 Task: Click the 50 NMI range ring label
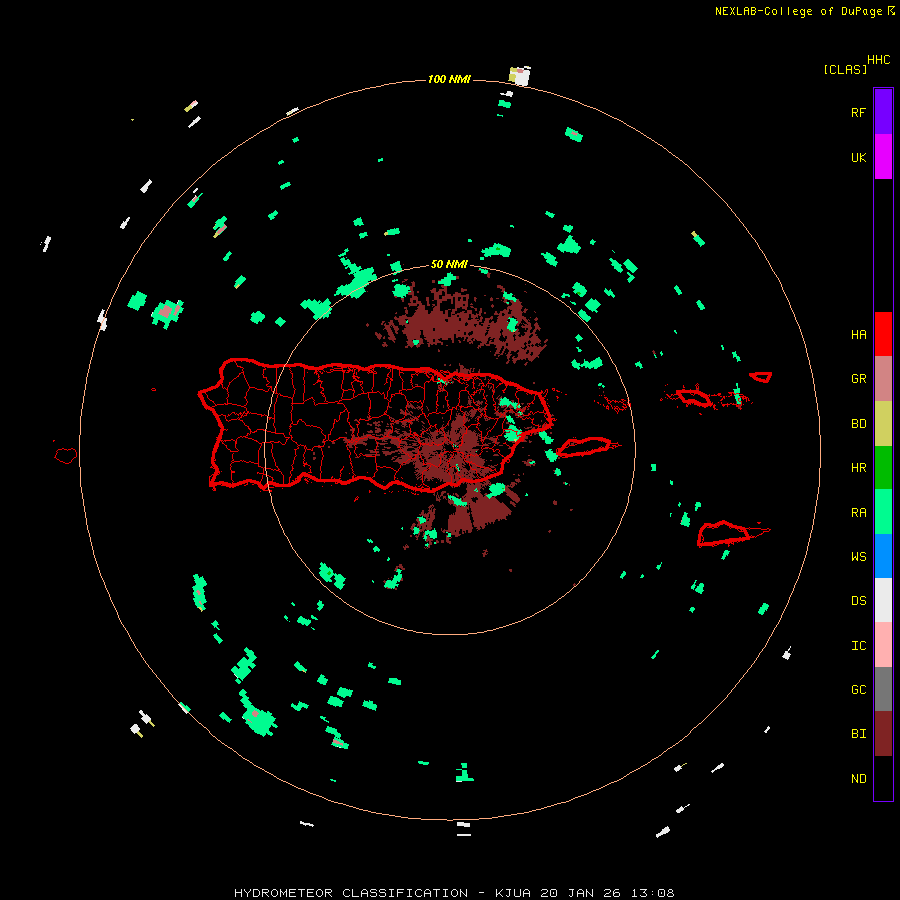pyautogui.click(x=449, y=264)
